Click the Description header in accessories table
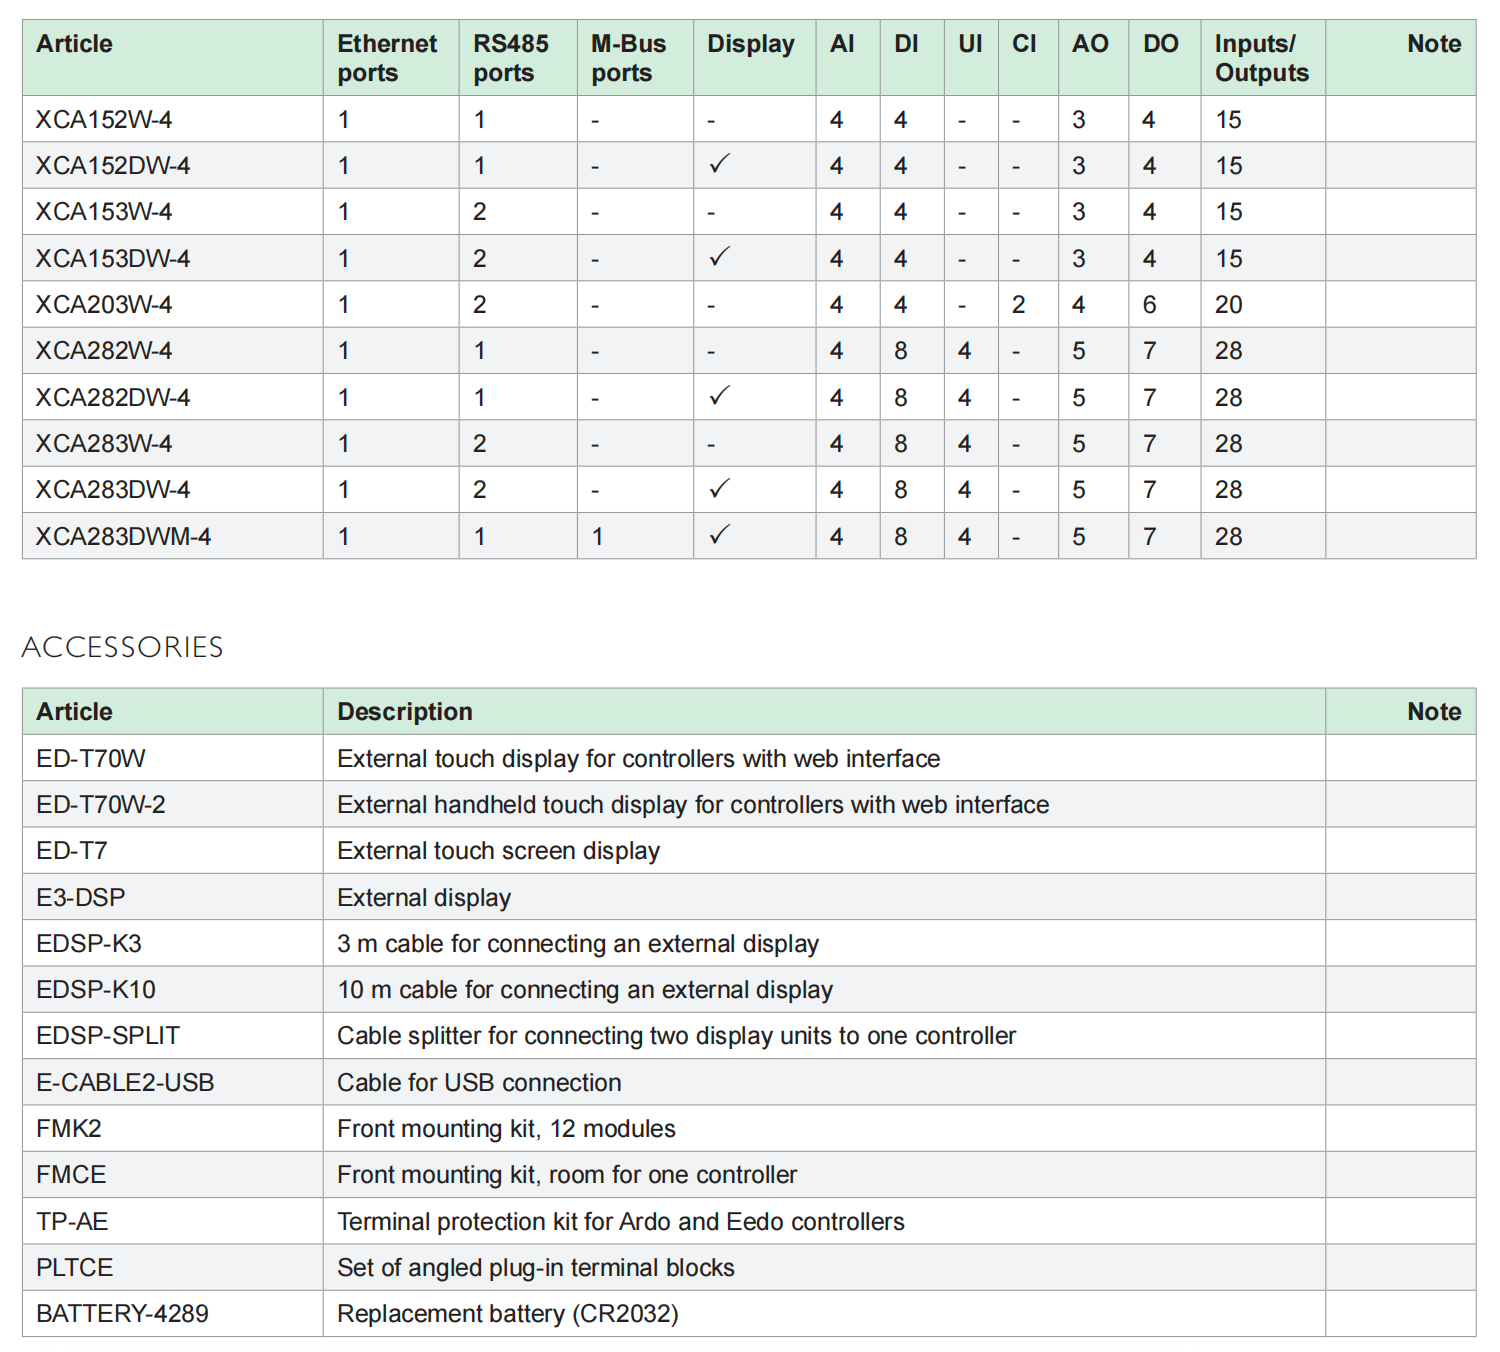The image size is (1500, 1352). pyautogui.click(x=405, y=712)
